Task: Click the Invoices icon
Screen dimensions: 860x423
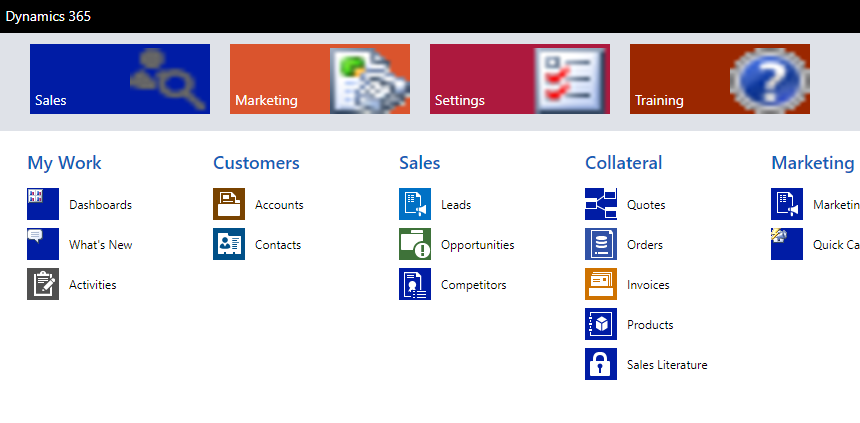Action: point(601,284)
